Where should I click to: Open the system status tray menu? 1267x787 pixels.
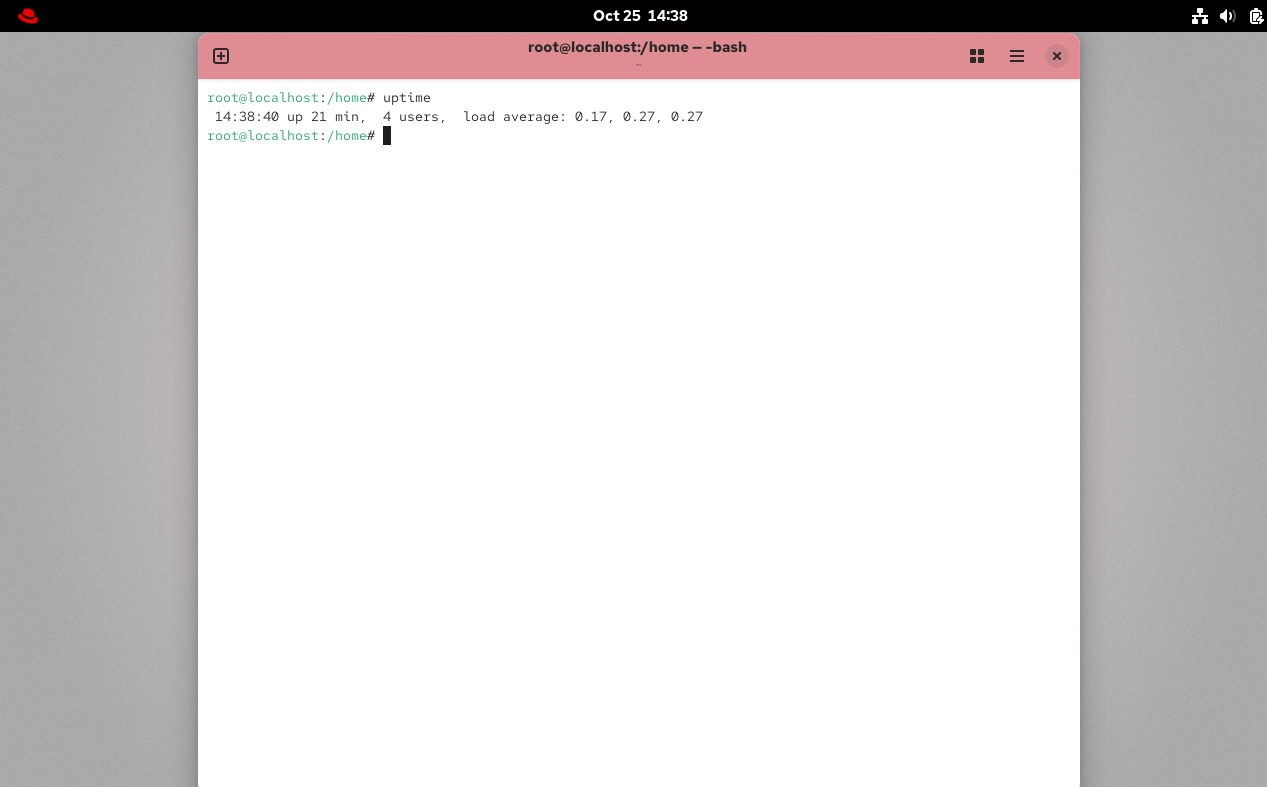tap(1228, 16)
